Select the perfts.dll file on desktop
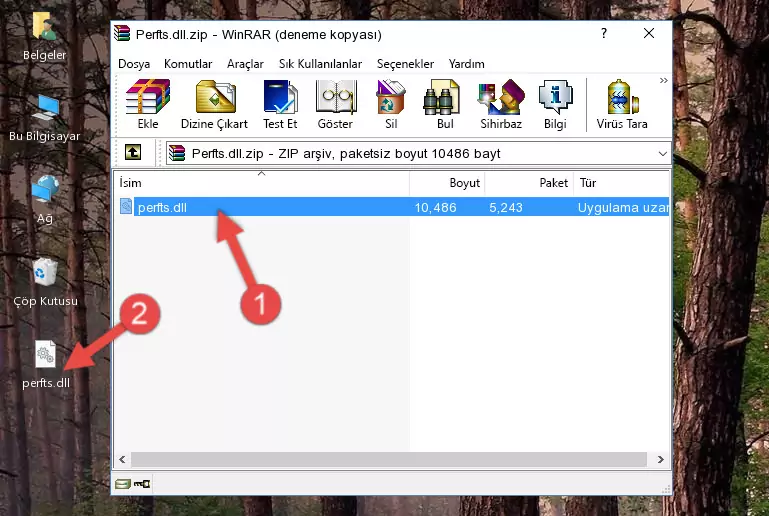 [46, 365]
